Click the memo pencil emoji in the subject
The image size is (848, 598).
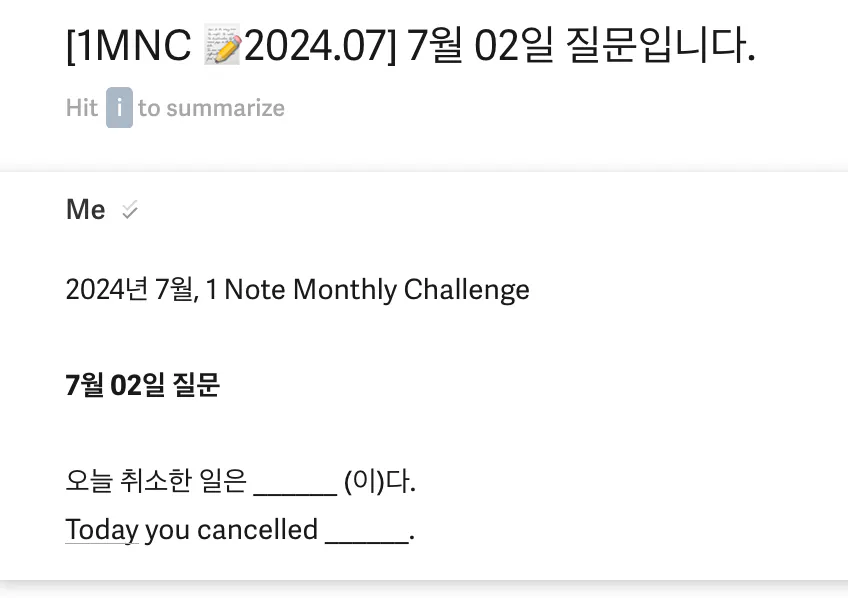click(222, 45)
